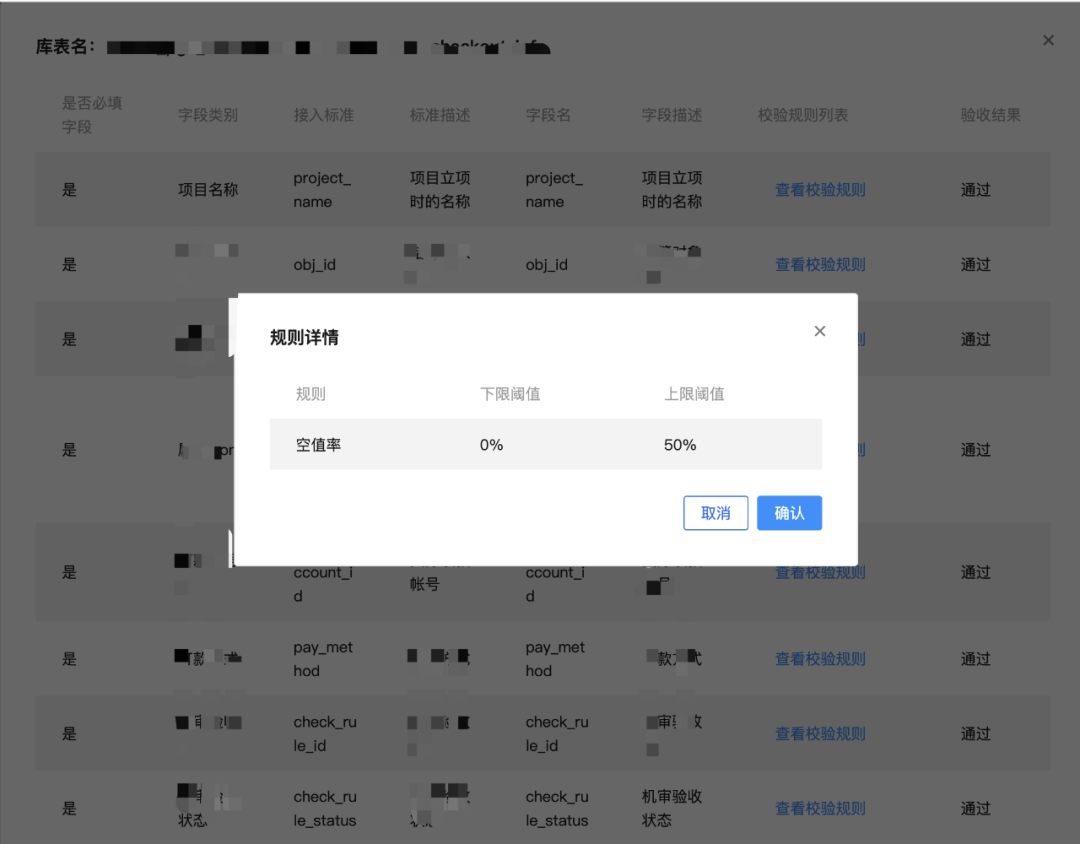Viewport: 1080px width, 844px height.
Task: Select the 空值率 rule cell
Action: (318, 445)
